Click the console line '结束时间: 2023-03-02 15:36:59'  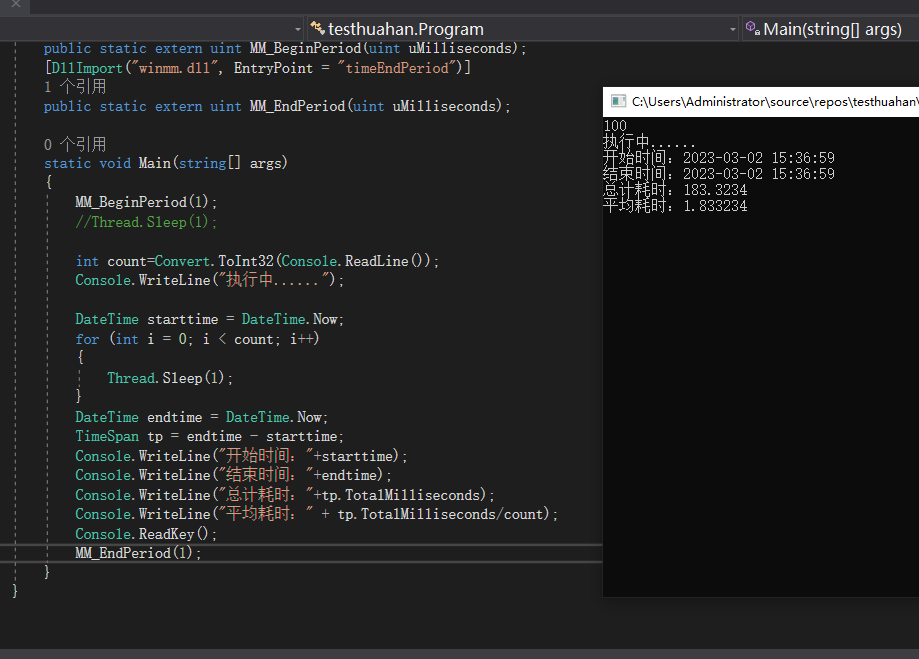point(719,174)
